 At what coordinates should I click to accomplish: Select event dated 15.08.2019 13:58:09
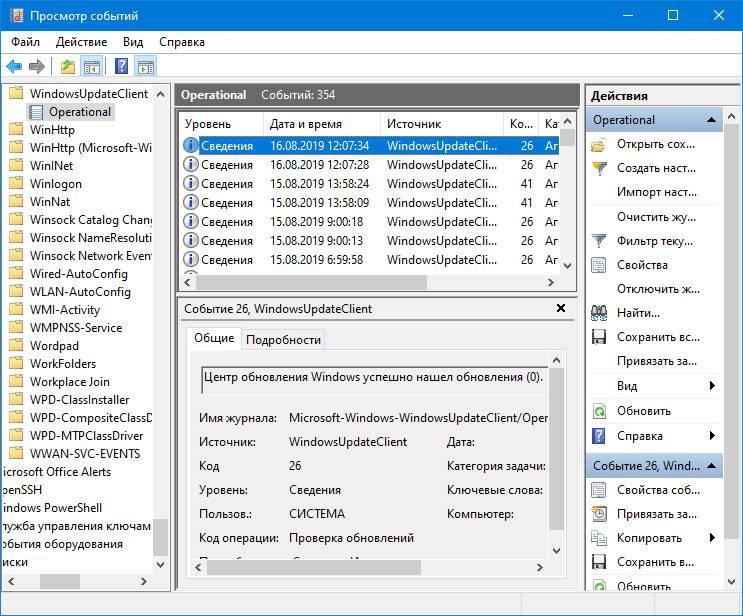tap(371, 203)
